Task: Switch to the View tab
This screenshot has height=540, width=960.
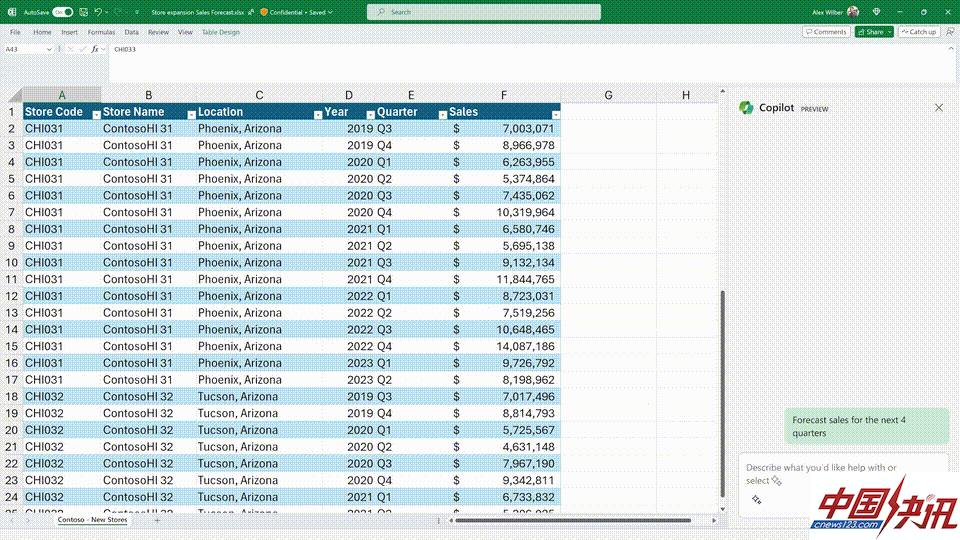Action: [185, 32]
